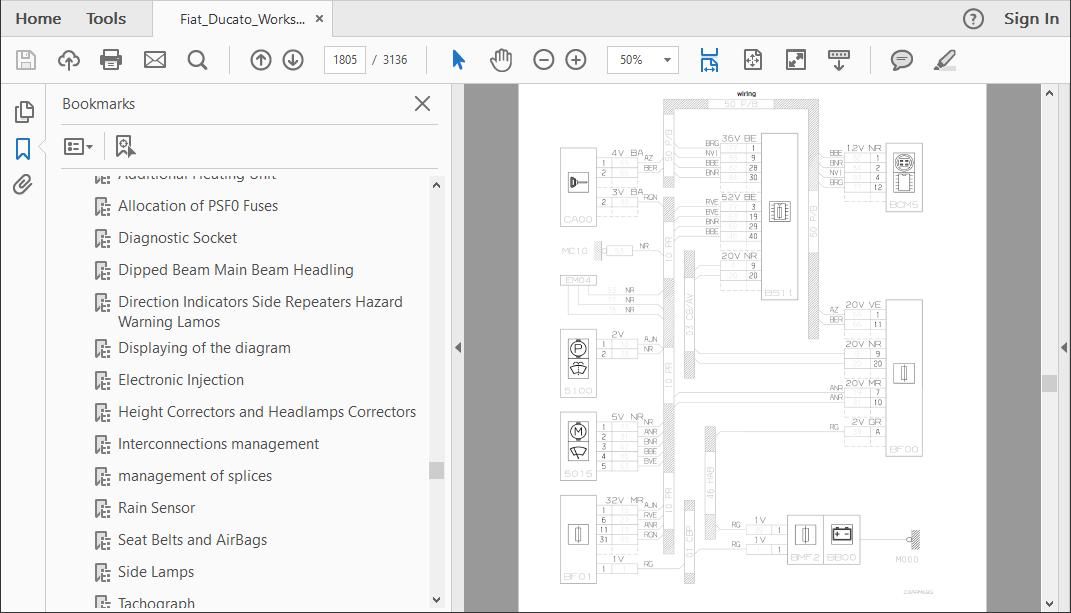Click the bookmark icon beside Rain Sensor

(102, 508)
